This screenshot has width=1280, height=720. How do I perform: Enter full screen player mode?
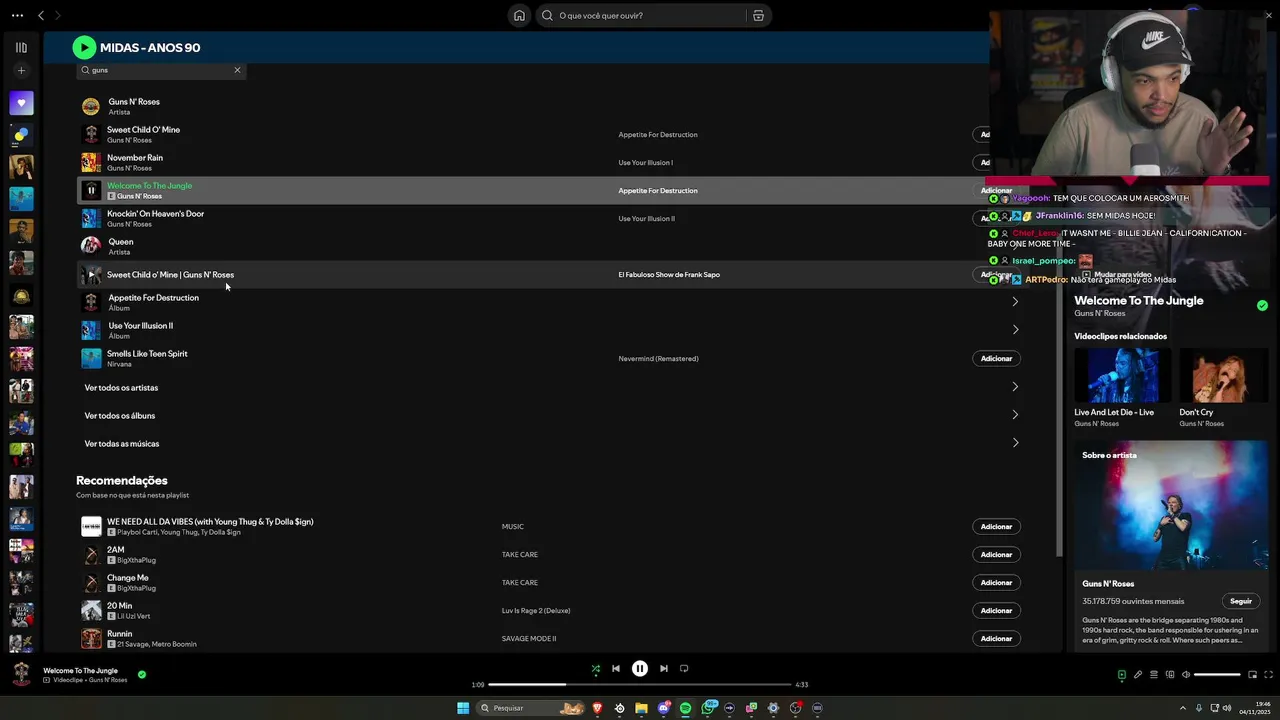click(1268, 675)
